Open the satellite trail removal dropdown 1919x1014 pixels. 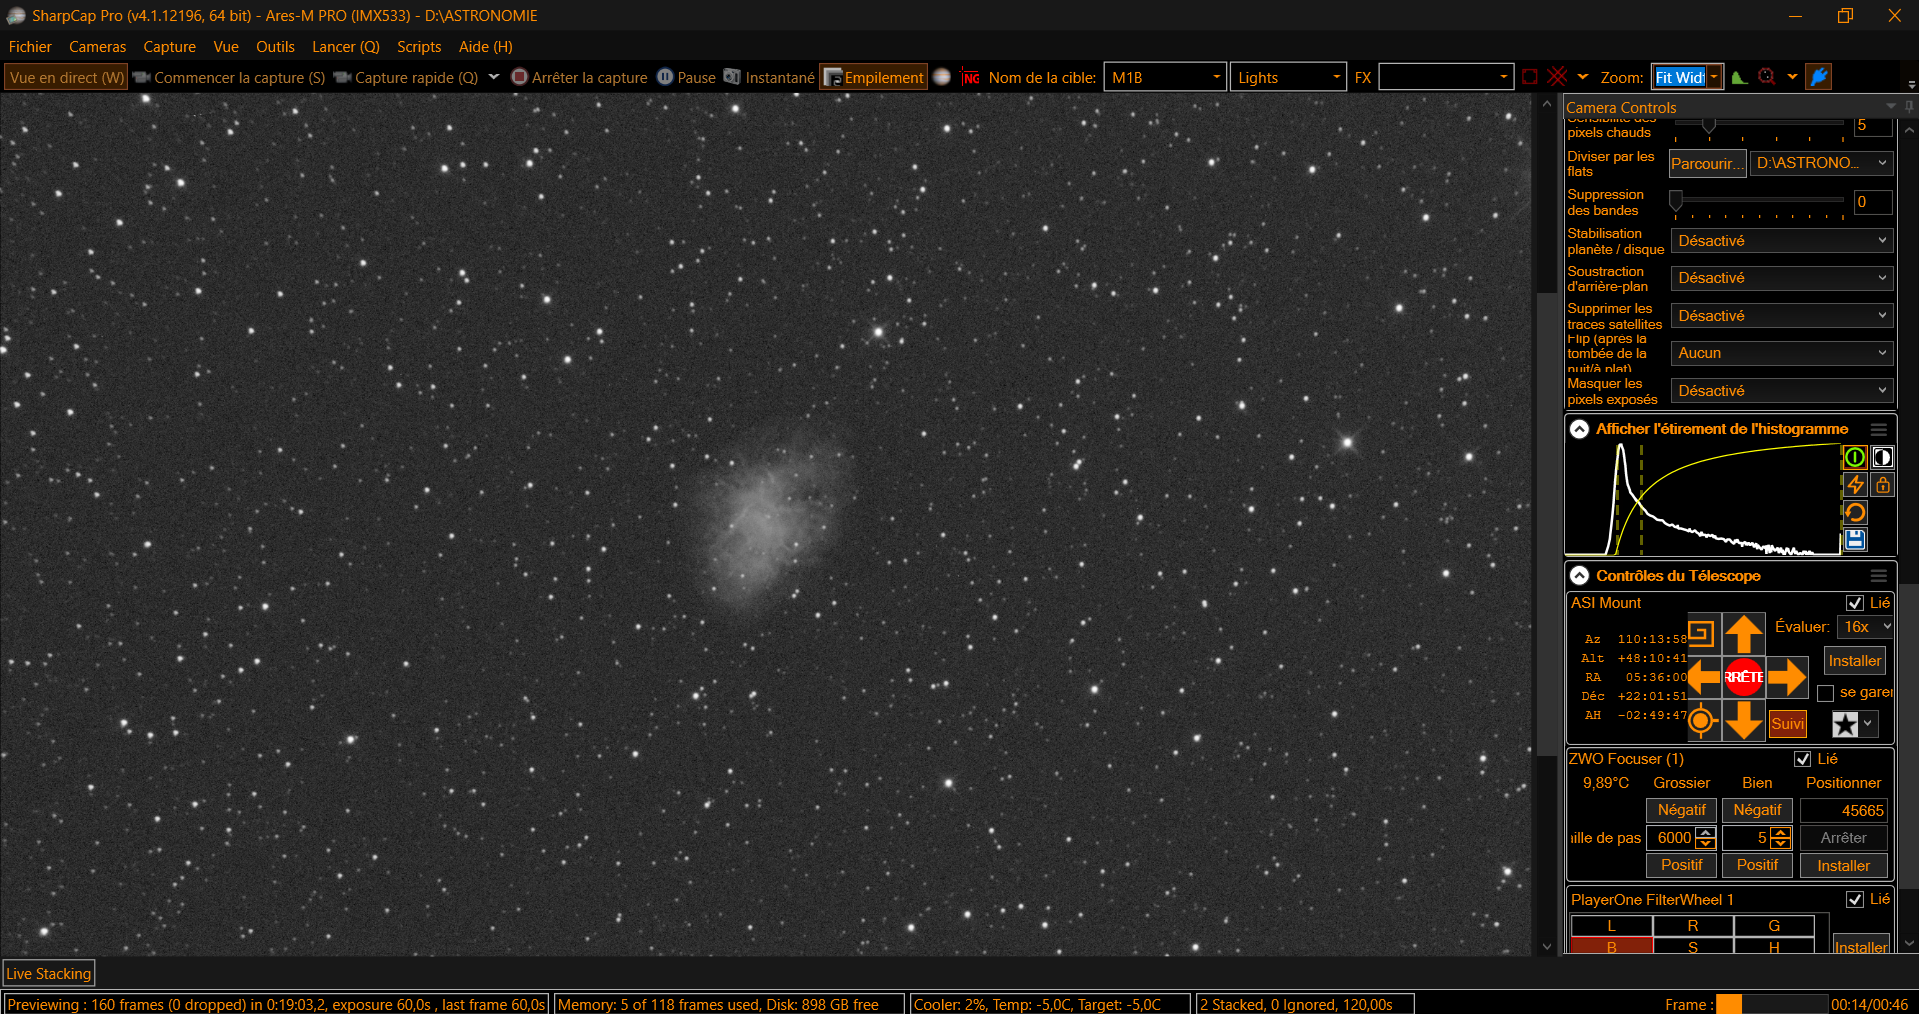(x=1782, y=316)
